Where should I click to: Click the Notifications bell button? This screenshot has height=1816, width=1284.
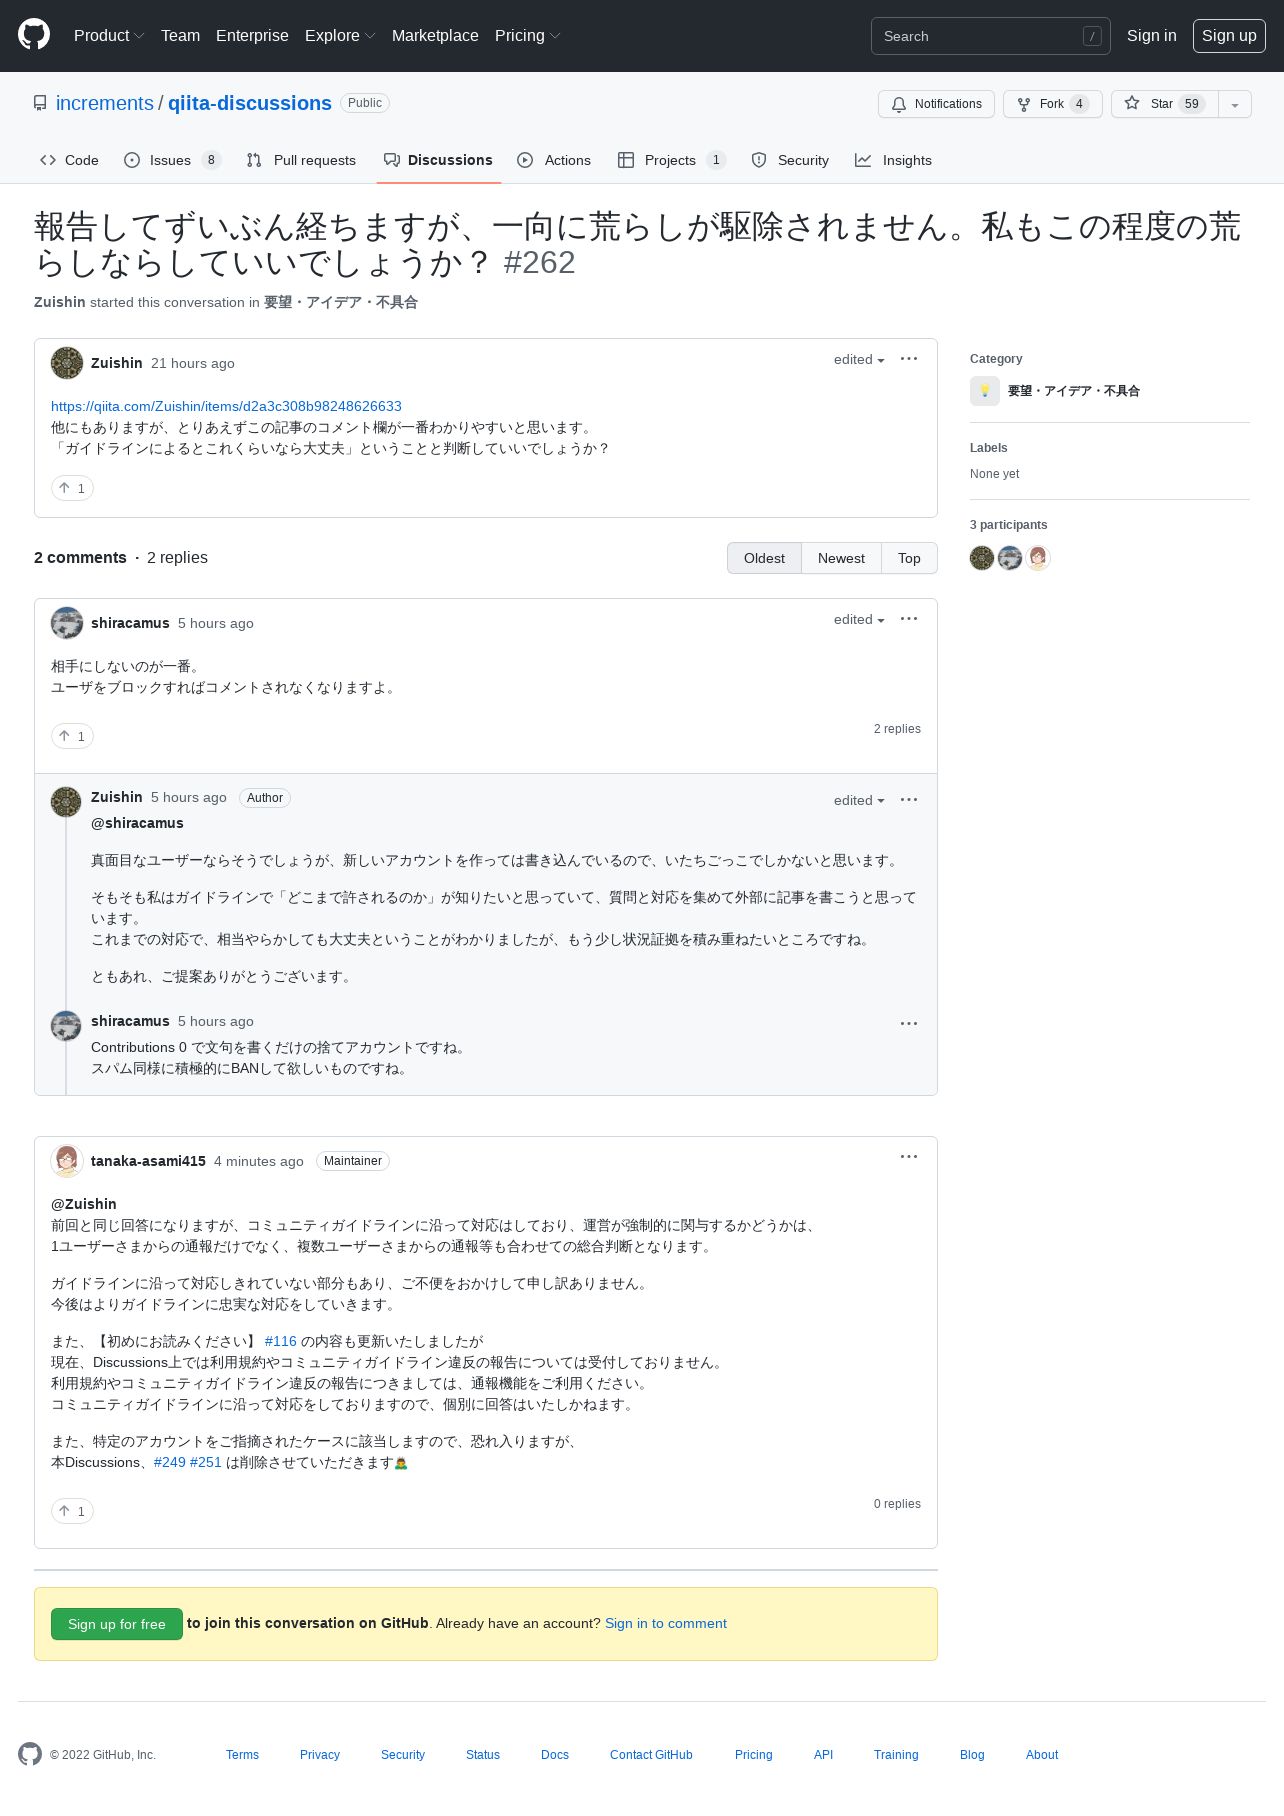point(936,104)
